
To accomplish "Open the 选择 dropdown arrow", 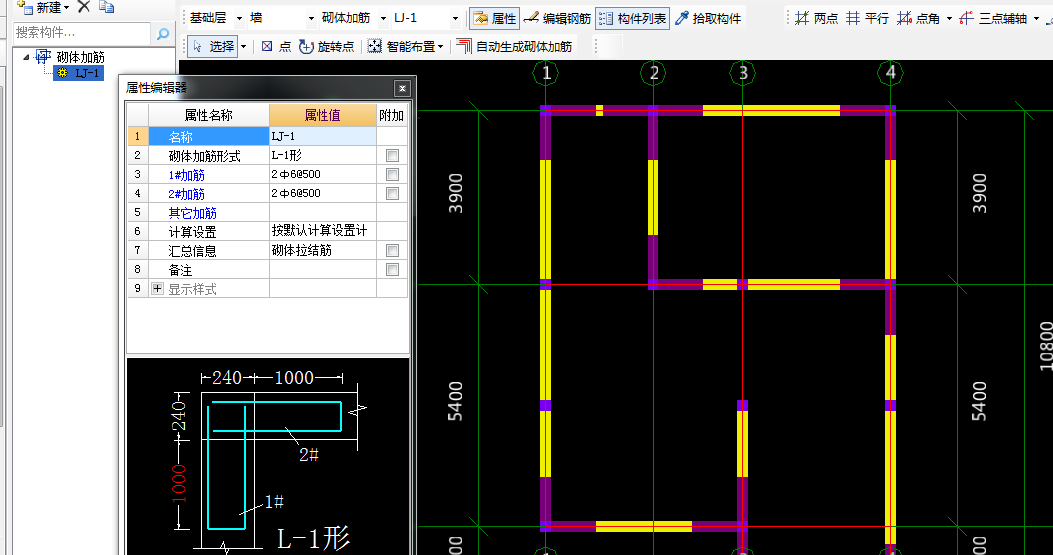I will pos(243,47).
